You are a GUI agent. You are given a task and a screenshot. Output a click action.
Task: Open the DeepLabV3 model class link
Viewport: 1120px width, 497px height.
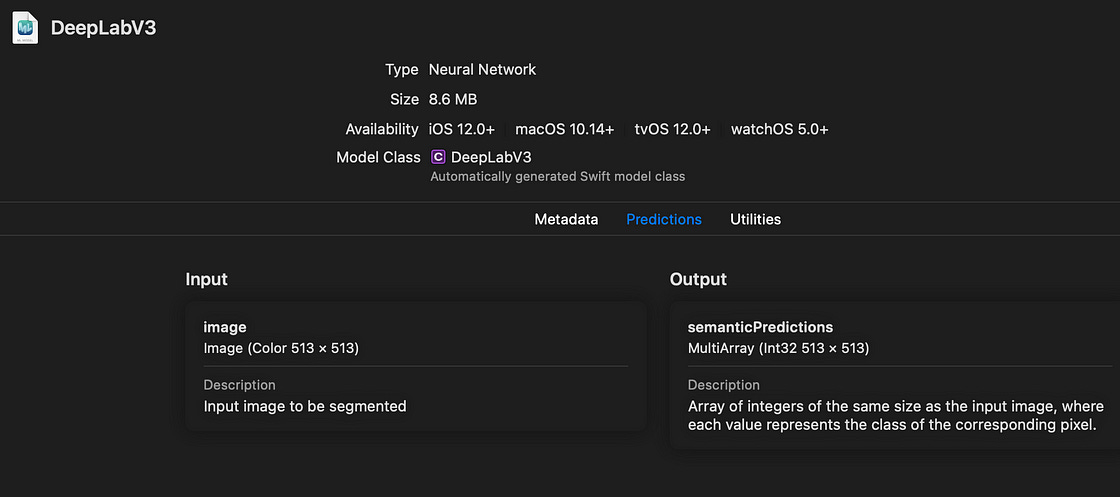tap(491, 157)
